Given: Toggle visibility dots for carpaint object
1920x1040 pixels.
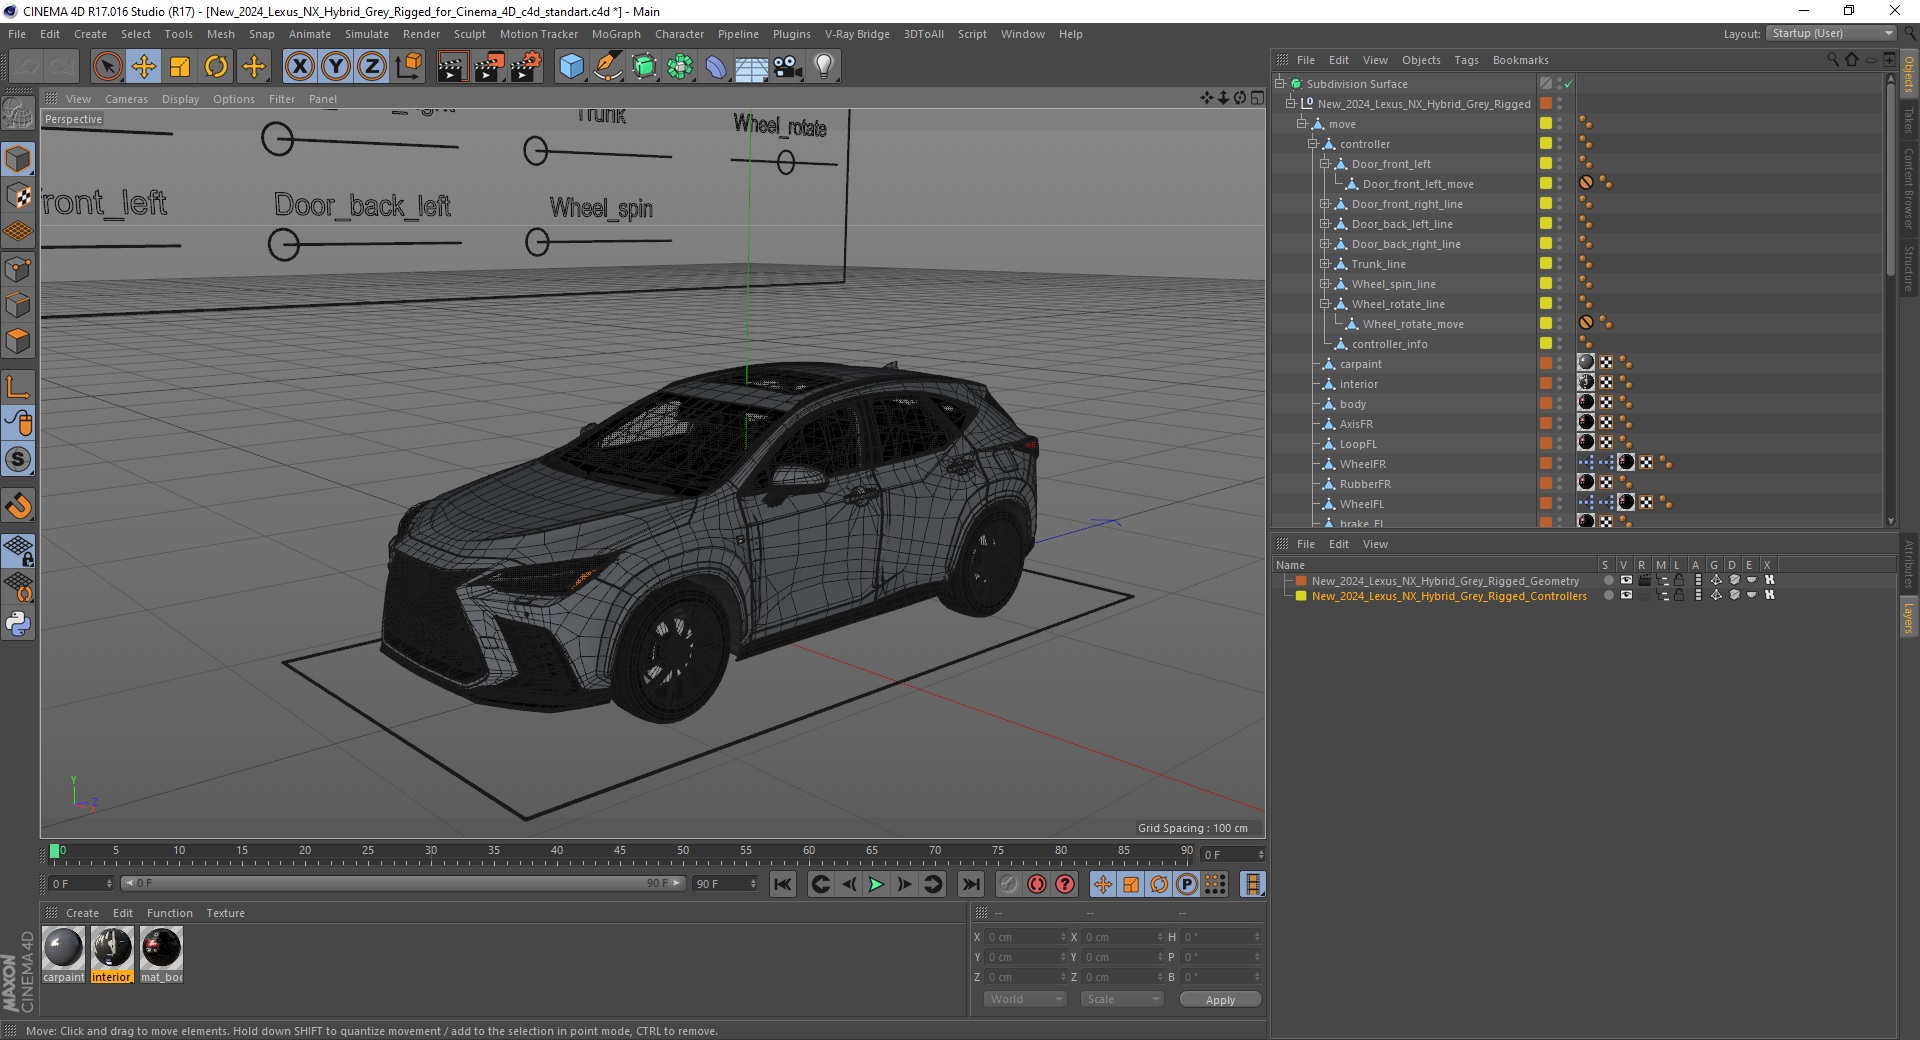Looking at the screenshot, I should point(1560,364).
